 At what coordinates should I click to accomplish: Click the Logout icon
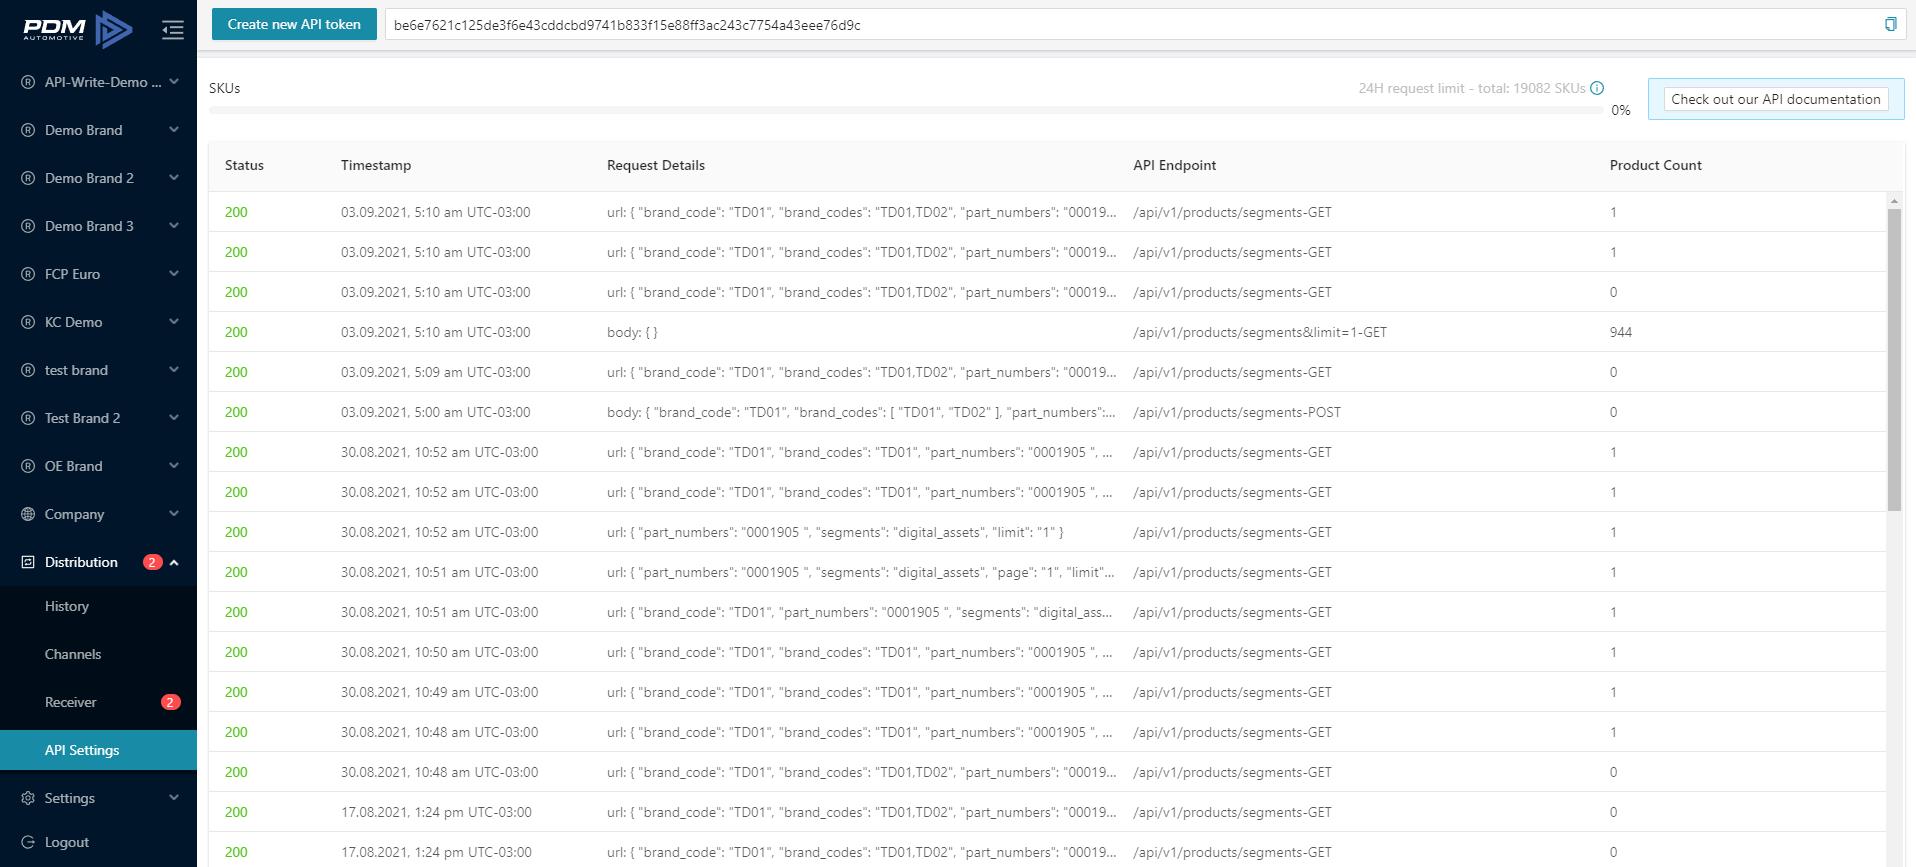pyautogui.click(x=28, y=842)
